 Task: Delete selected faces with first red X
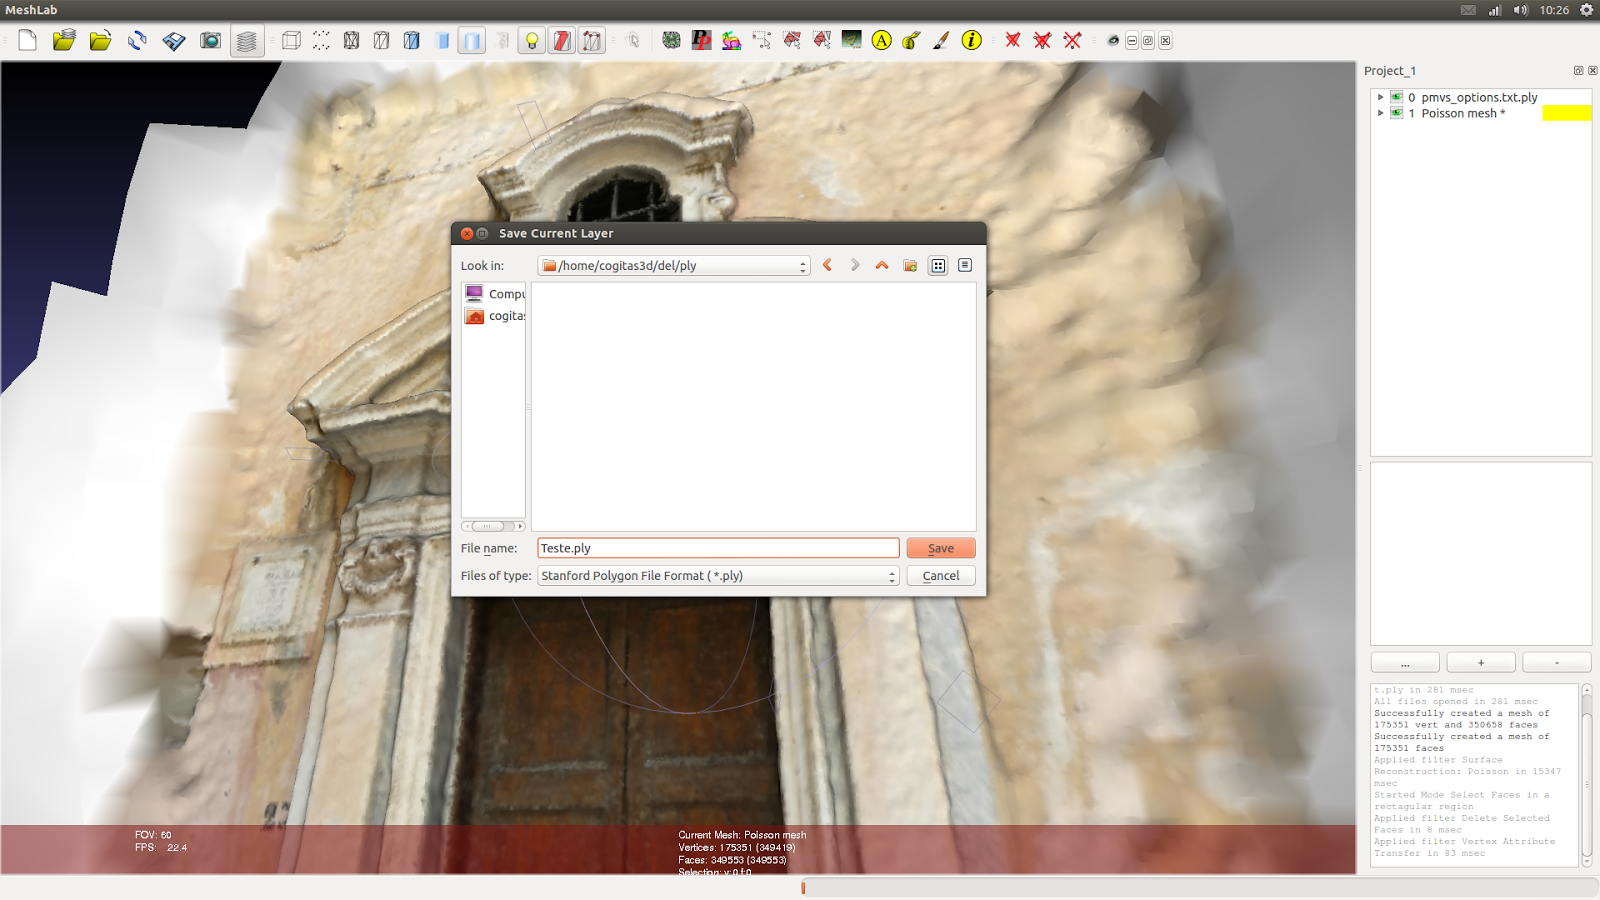tap(1013, 40)
